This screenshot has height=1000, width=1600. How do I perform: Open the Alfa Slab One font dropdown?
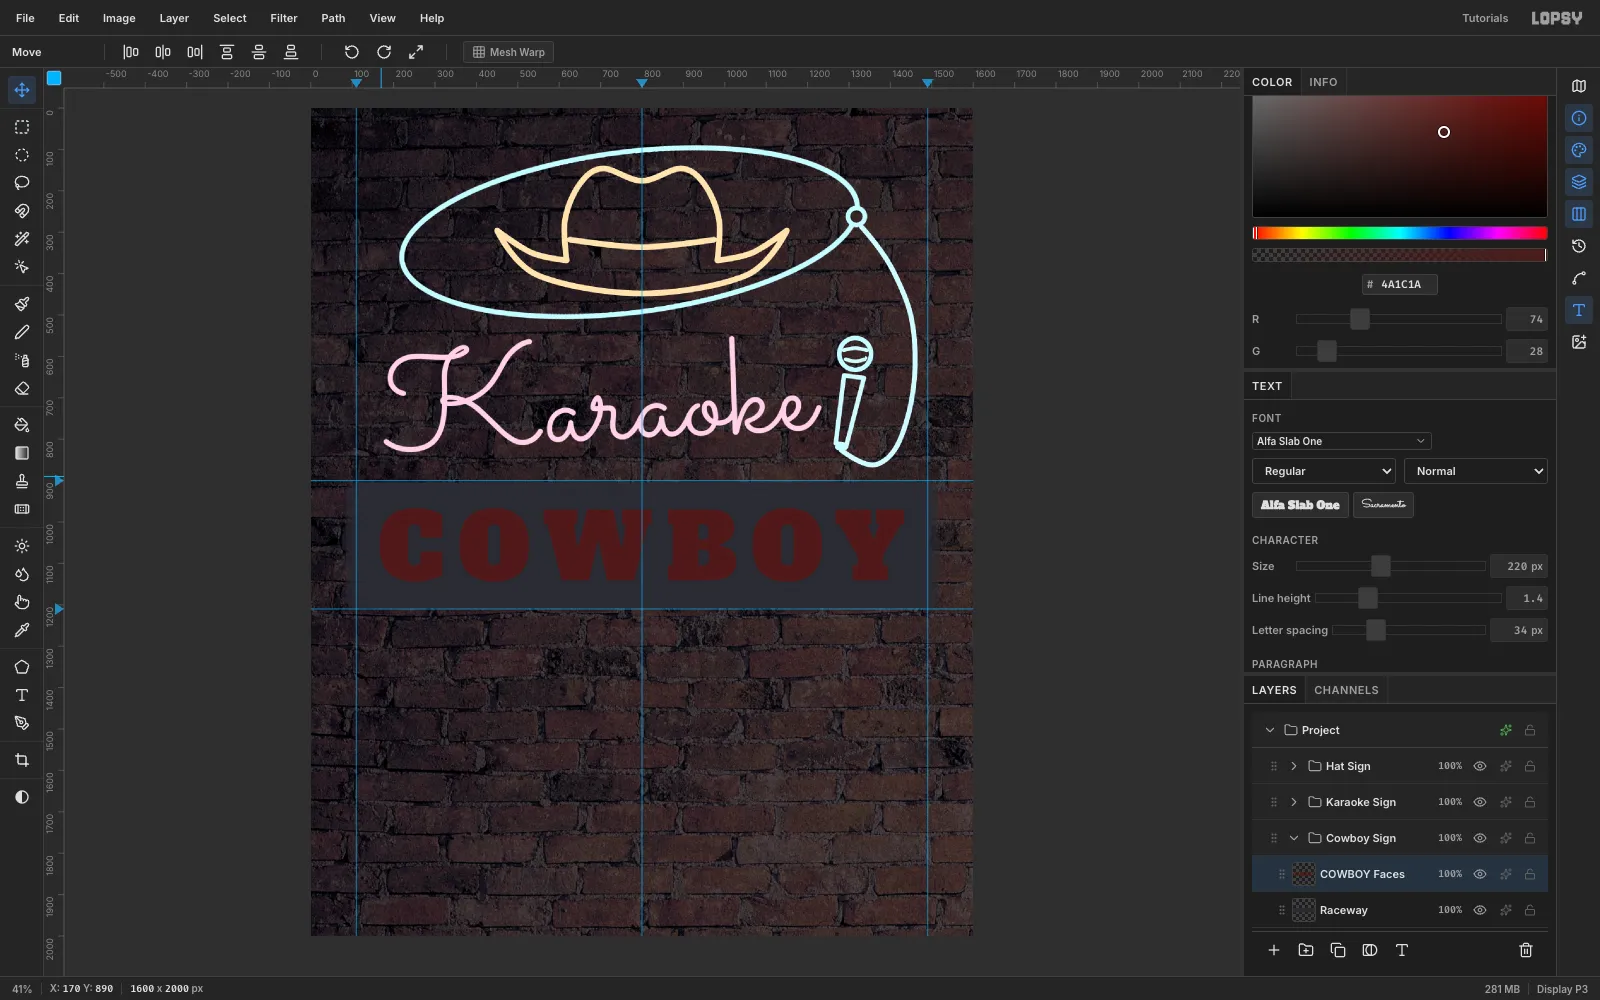[1341, 441]
